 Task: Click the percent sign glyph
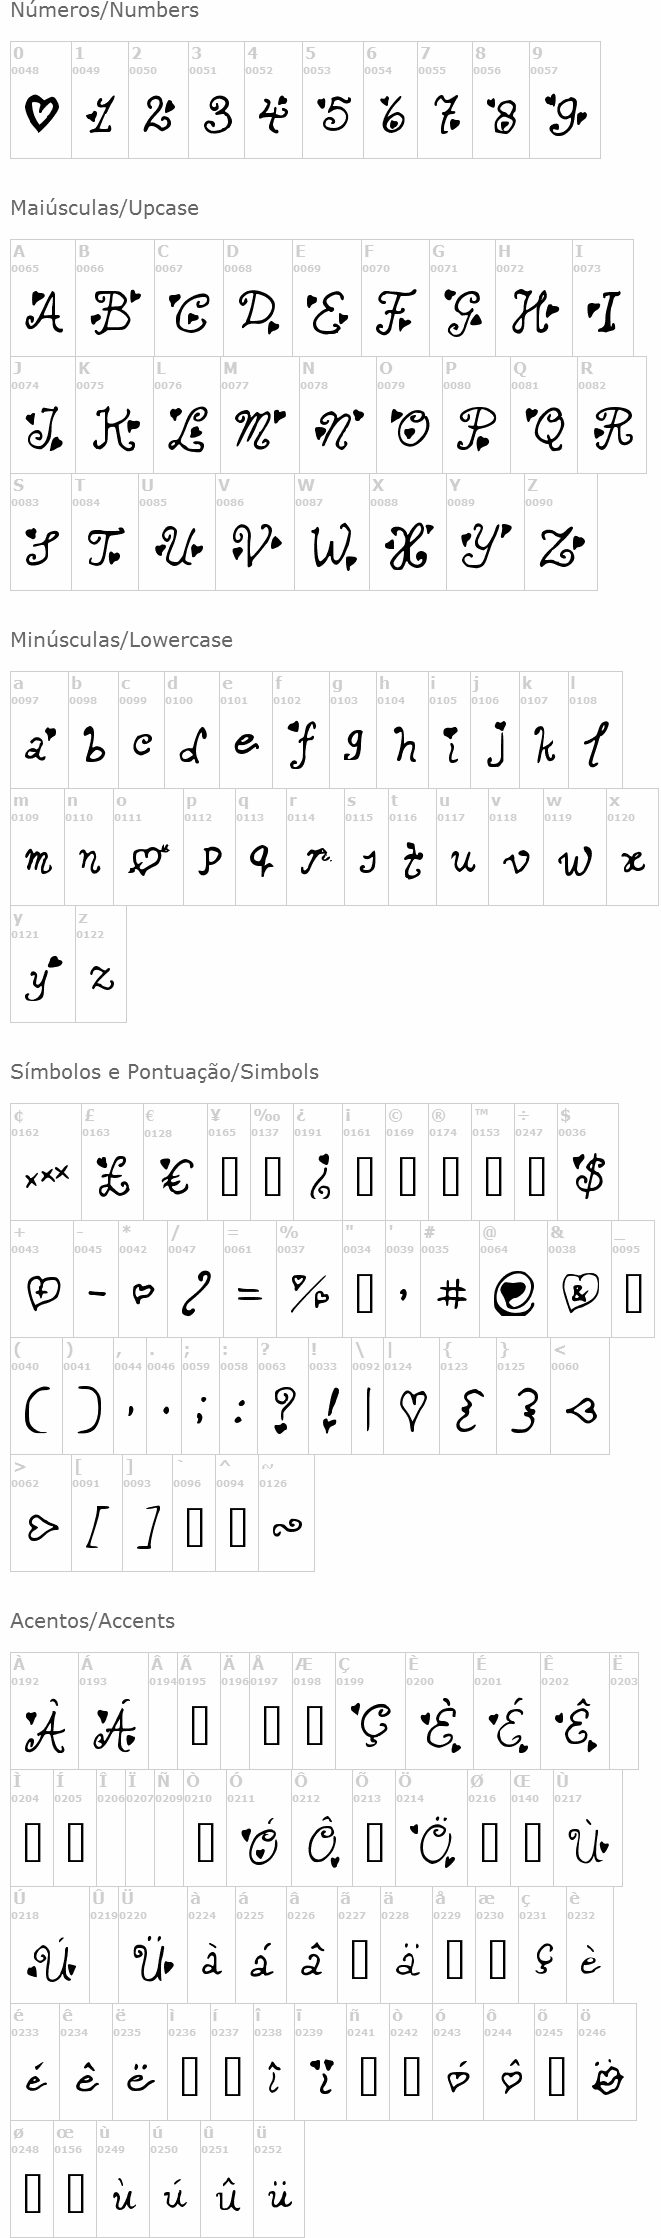309,1293
